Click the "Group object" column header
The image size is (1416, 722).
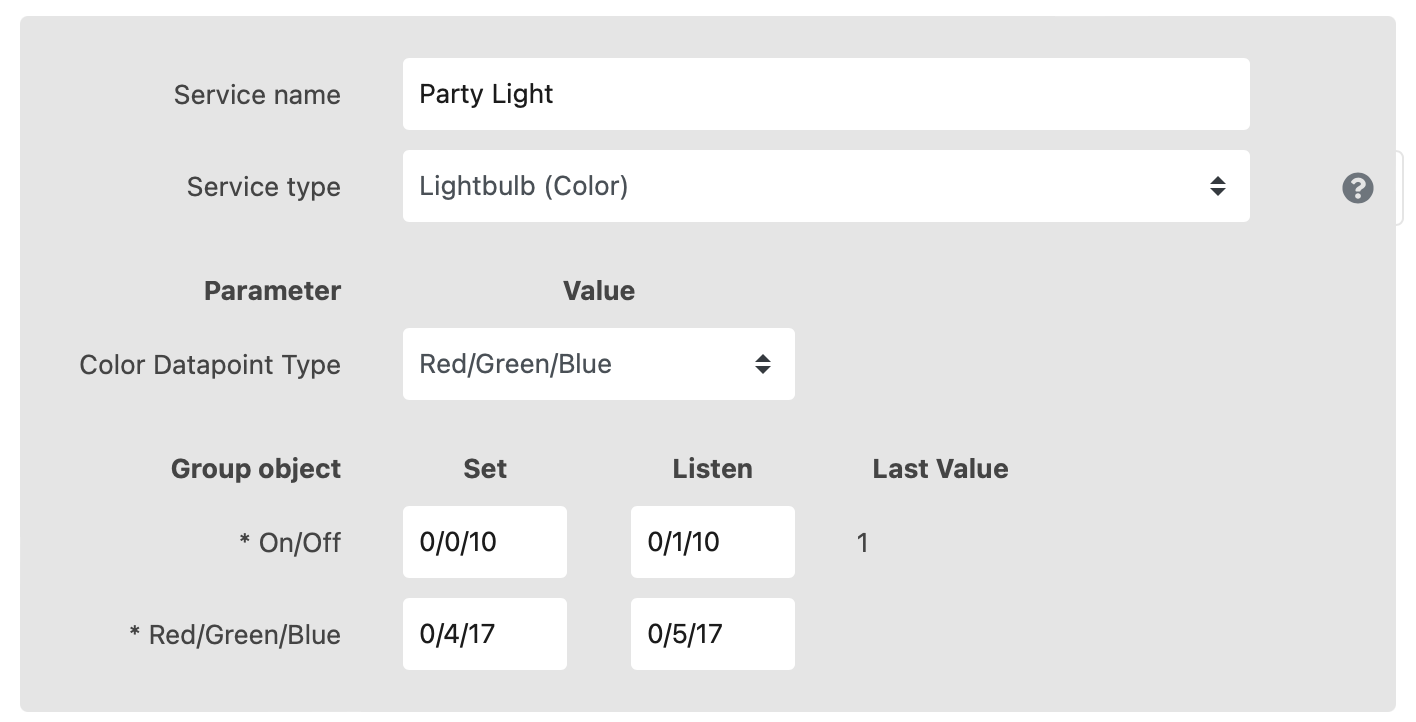click(x=256, y=469)
